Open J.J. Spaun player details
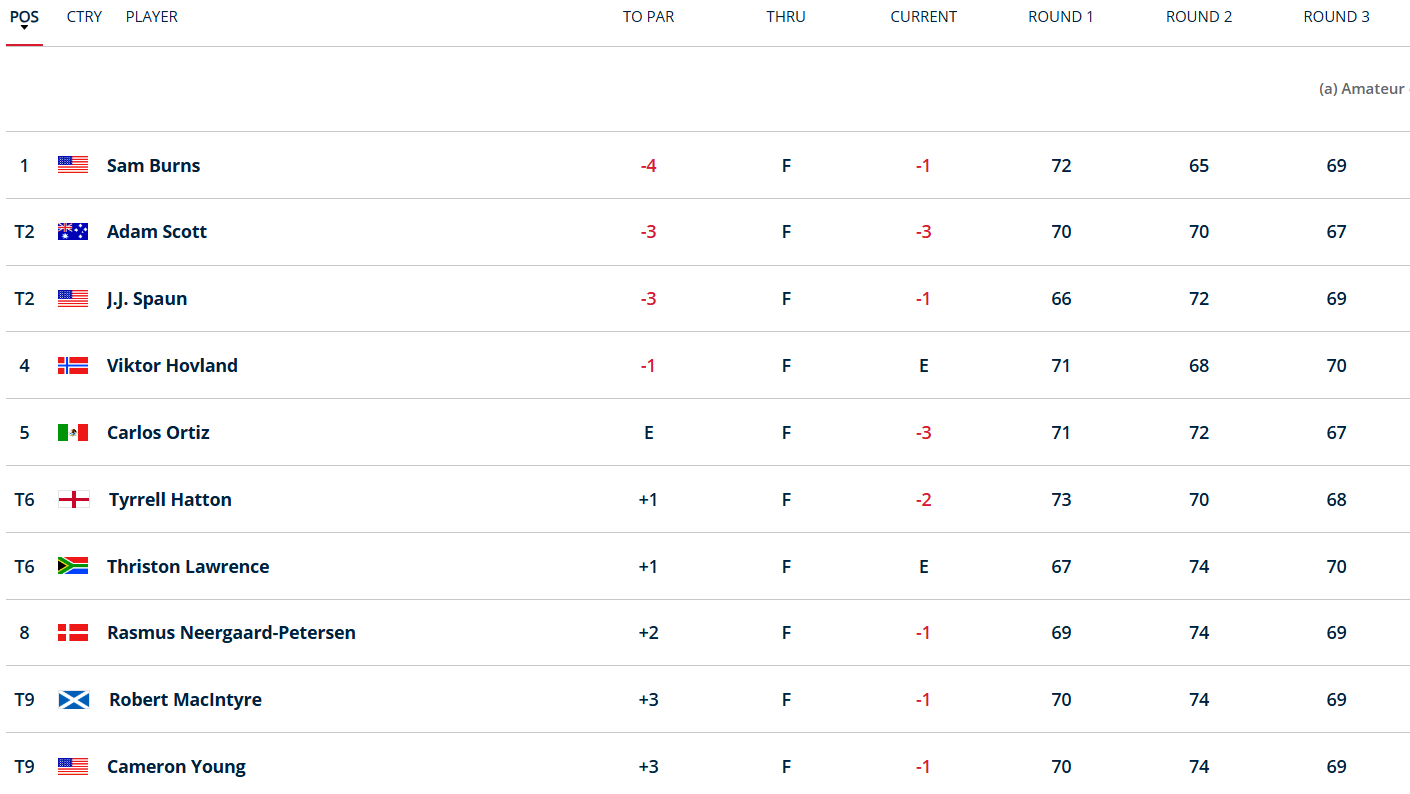The height and width of the screenshot is (794, 1410). click(147, 299)
